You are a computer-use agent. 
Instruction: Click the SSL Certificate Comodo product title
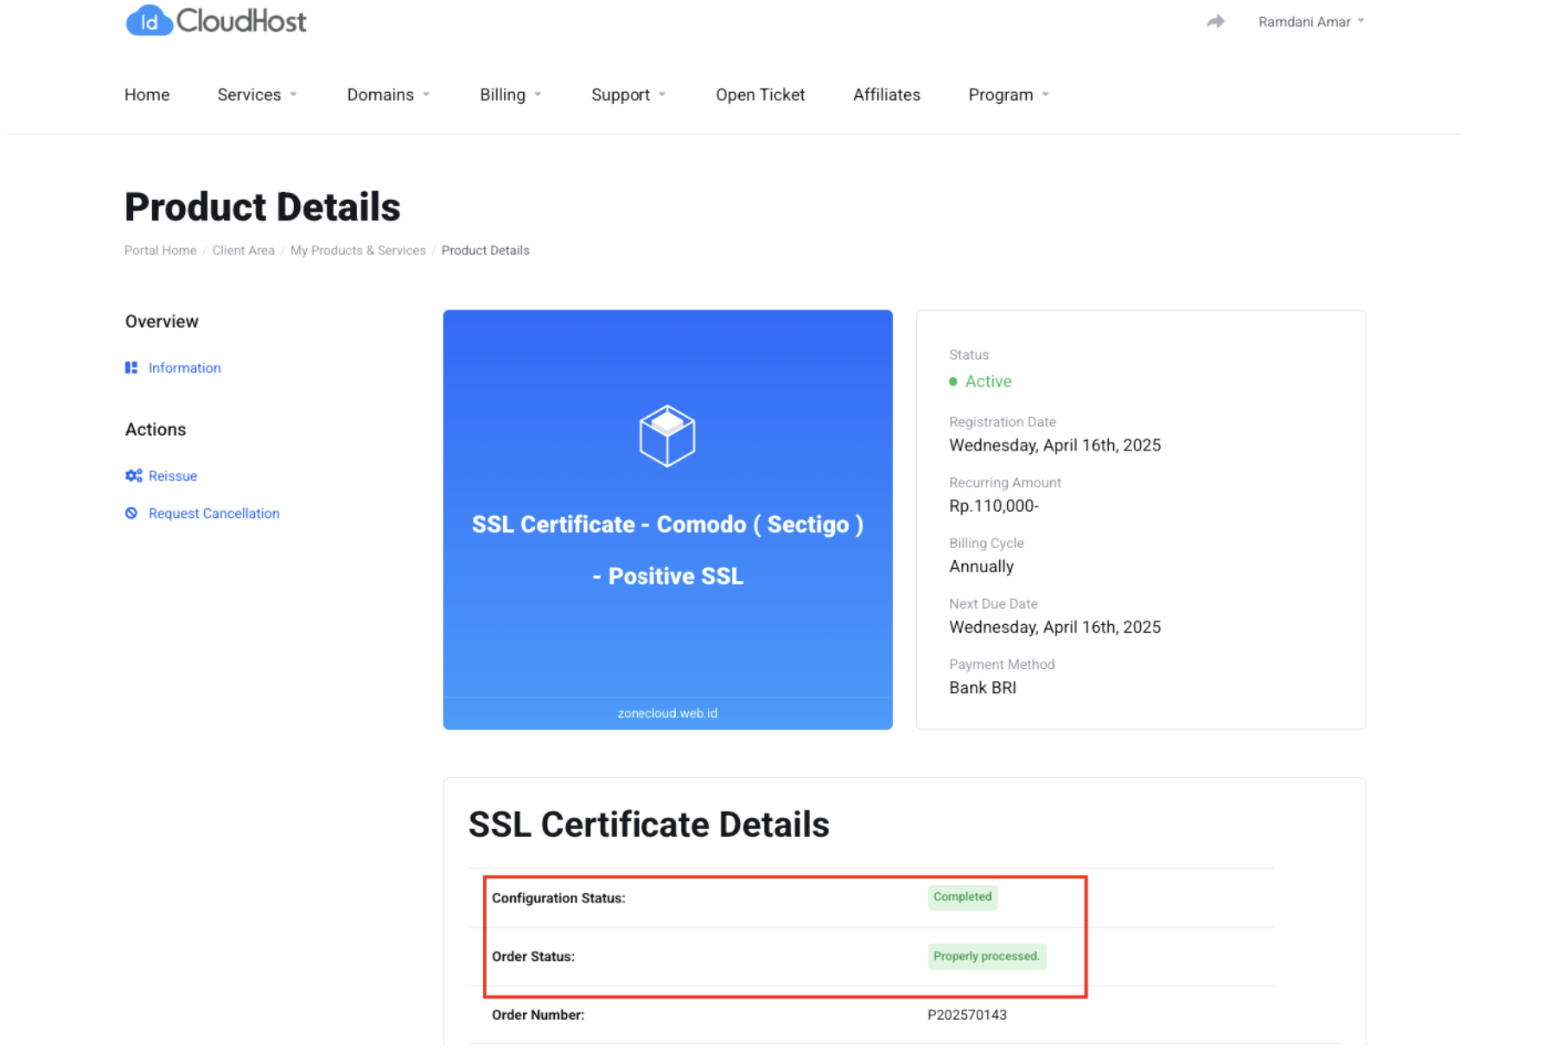(x=667, y=550)
